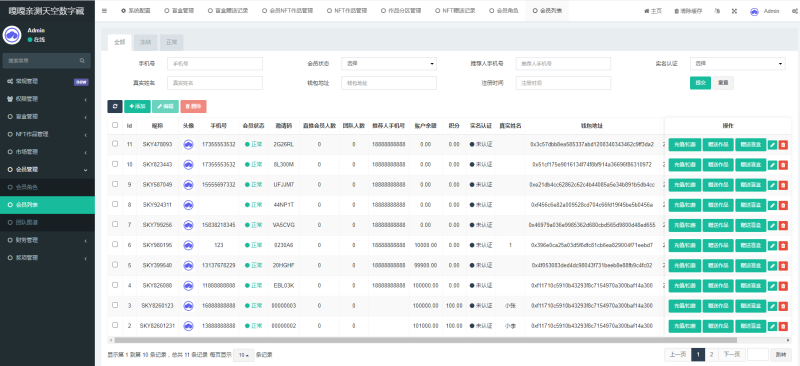Click the pencil edit icon for SKY587049
Image resolution: width=800 pixels, height=366 pixels.
pyautogui.click(x=772, y=185)
